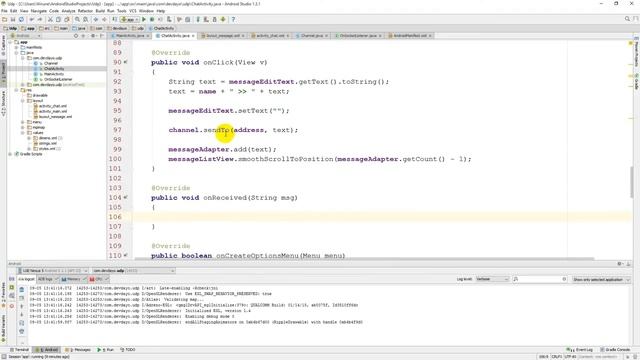
Task: Click the Attach debugger icon
Action: pos(169,19)
